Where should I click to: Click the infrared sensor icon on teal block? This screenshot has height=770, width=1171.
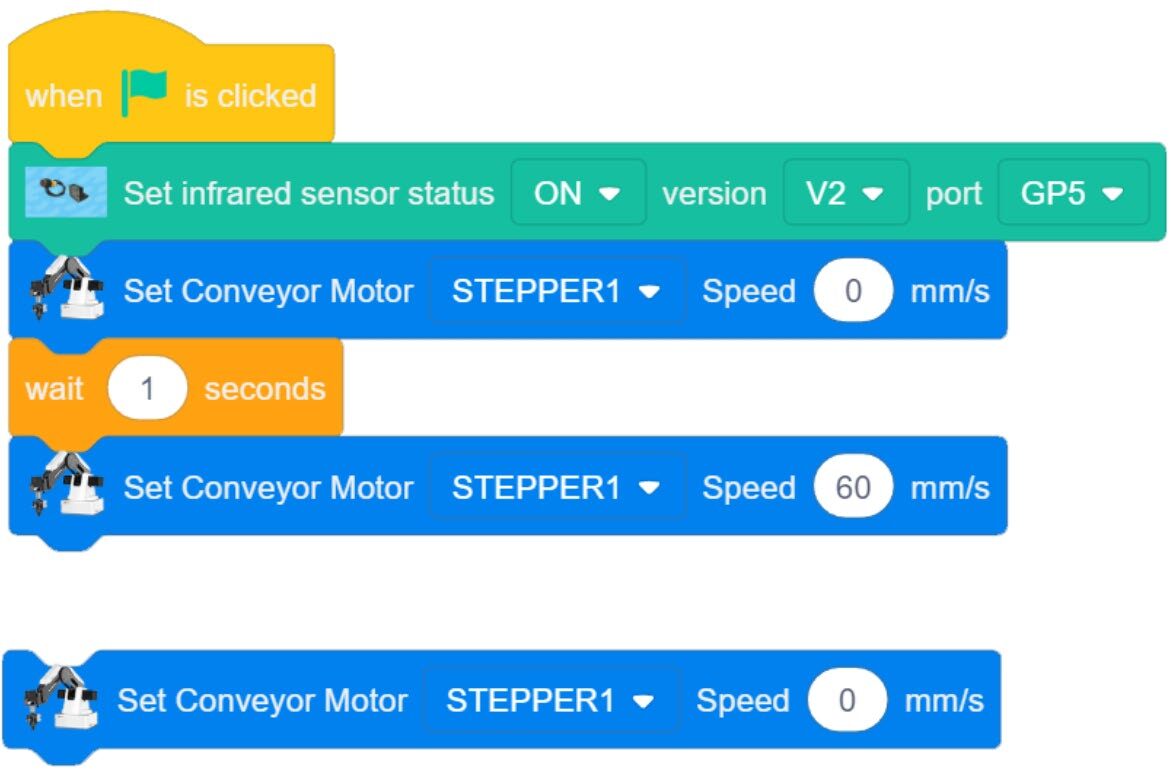click(66, 192)
